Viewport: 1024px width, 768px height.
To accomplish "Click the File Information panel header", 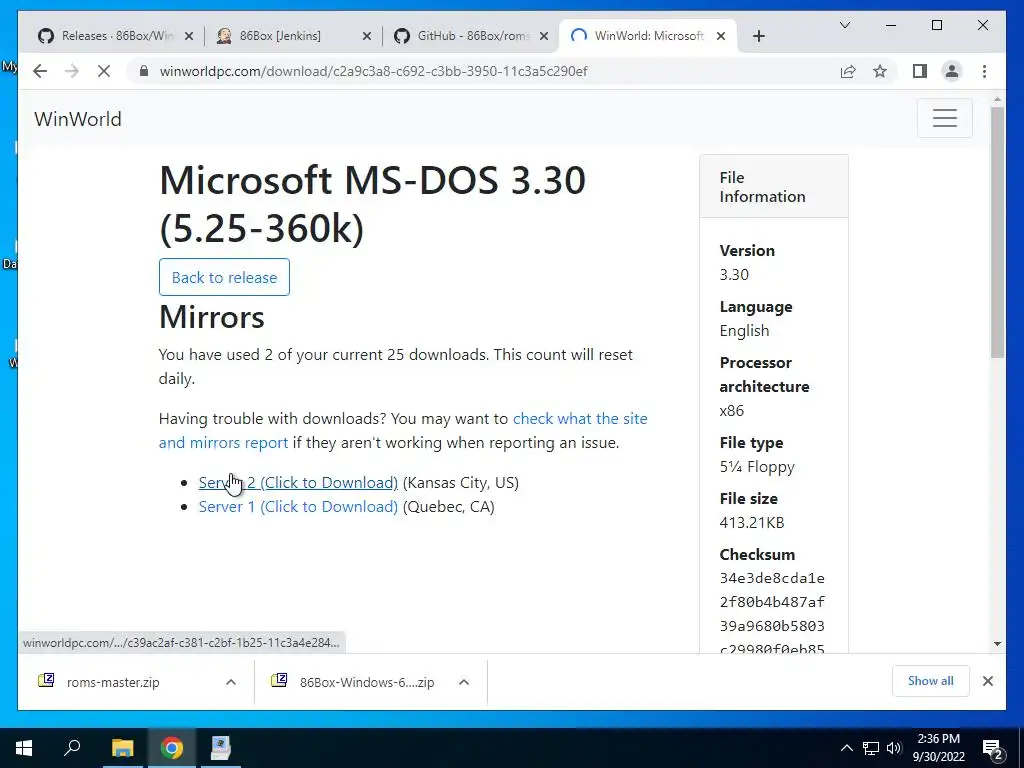I will coord(774,187).
